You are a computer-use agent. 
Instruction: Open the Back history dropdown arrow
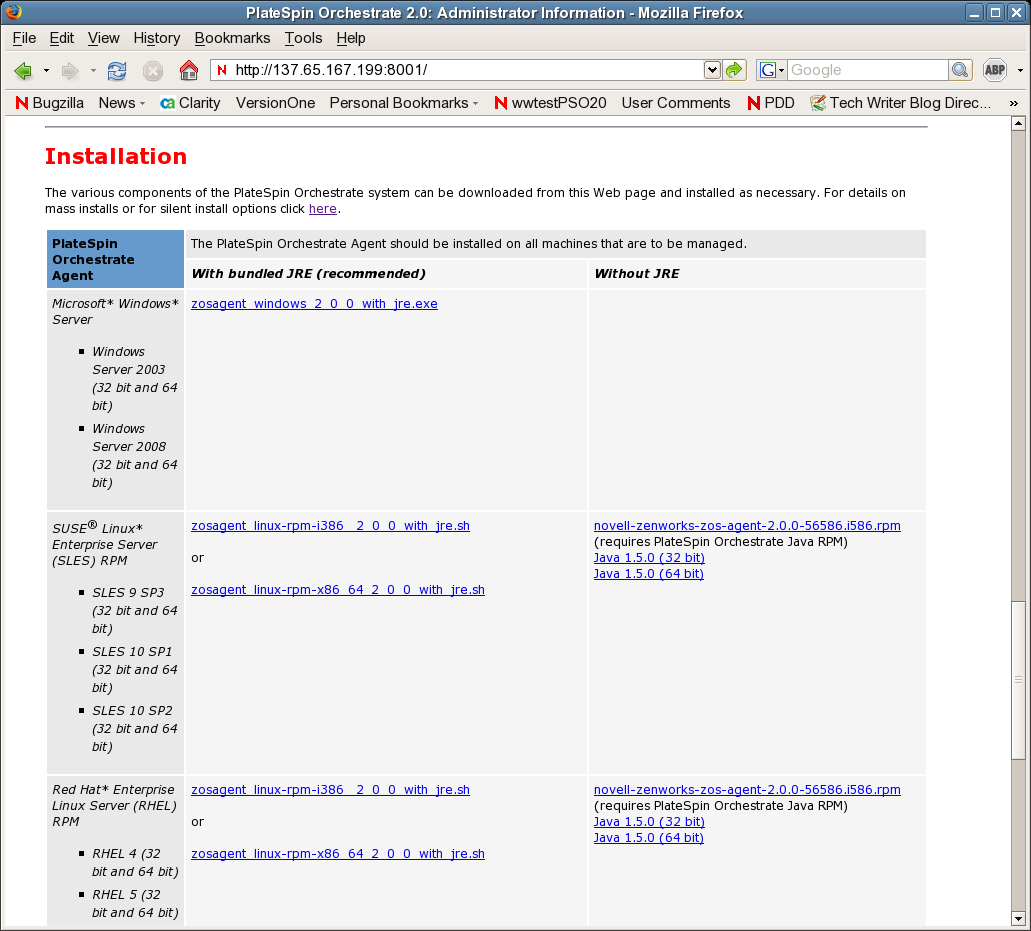tap(46, 70)
